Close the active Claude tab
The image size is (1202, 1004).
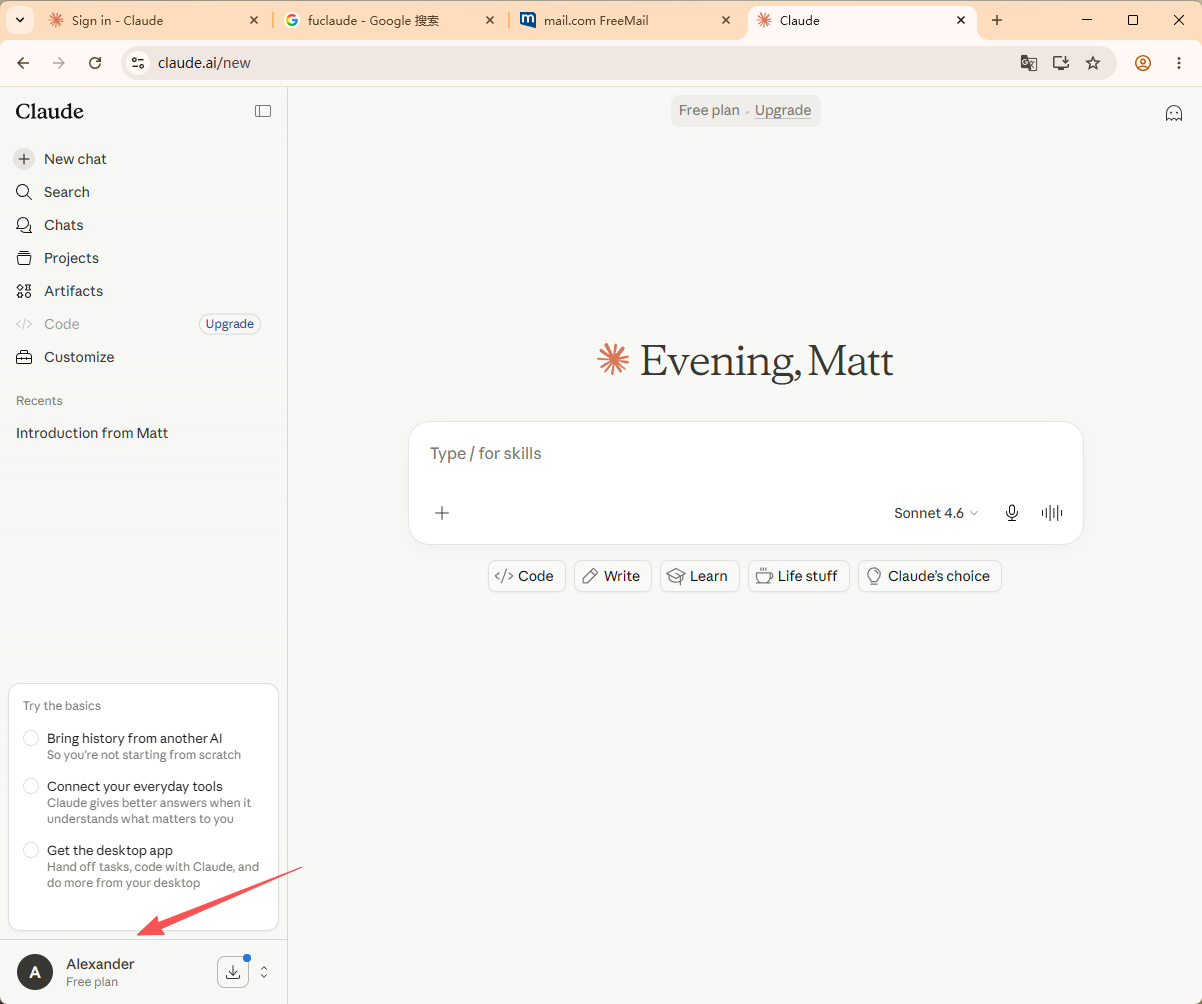pyautogui.click(x=962, y=20)
